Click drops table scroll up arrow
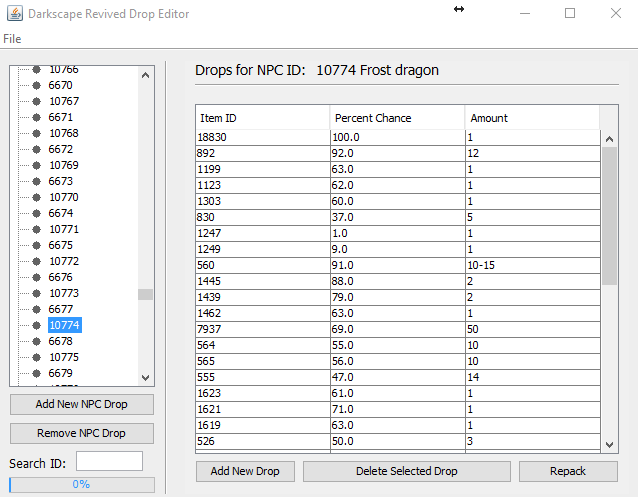638x497 pixels. click(609, 139)
